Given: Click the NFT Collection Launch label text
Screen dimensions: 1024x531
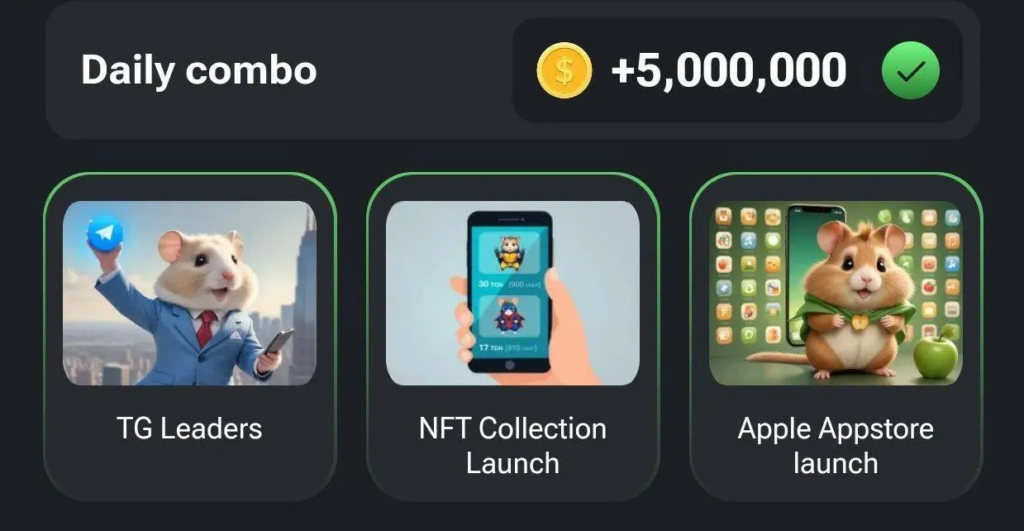Looking at the screenshot, I should (513, 446).
